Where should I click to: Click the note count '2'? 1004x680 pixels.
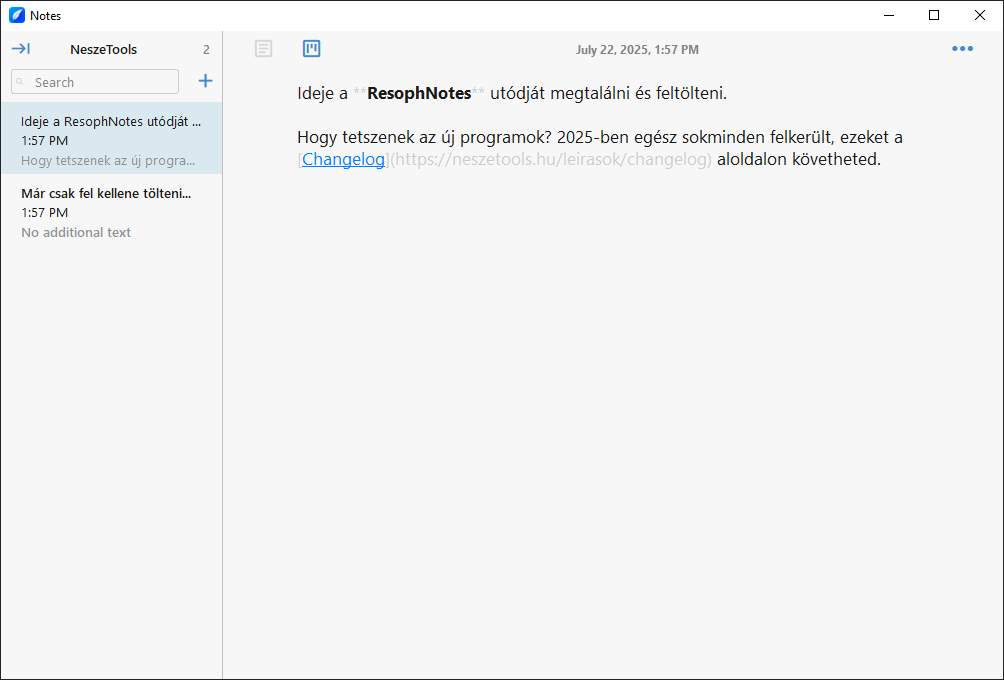pyautogui.click(x=206, y=49)
